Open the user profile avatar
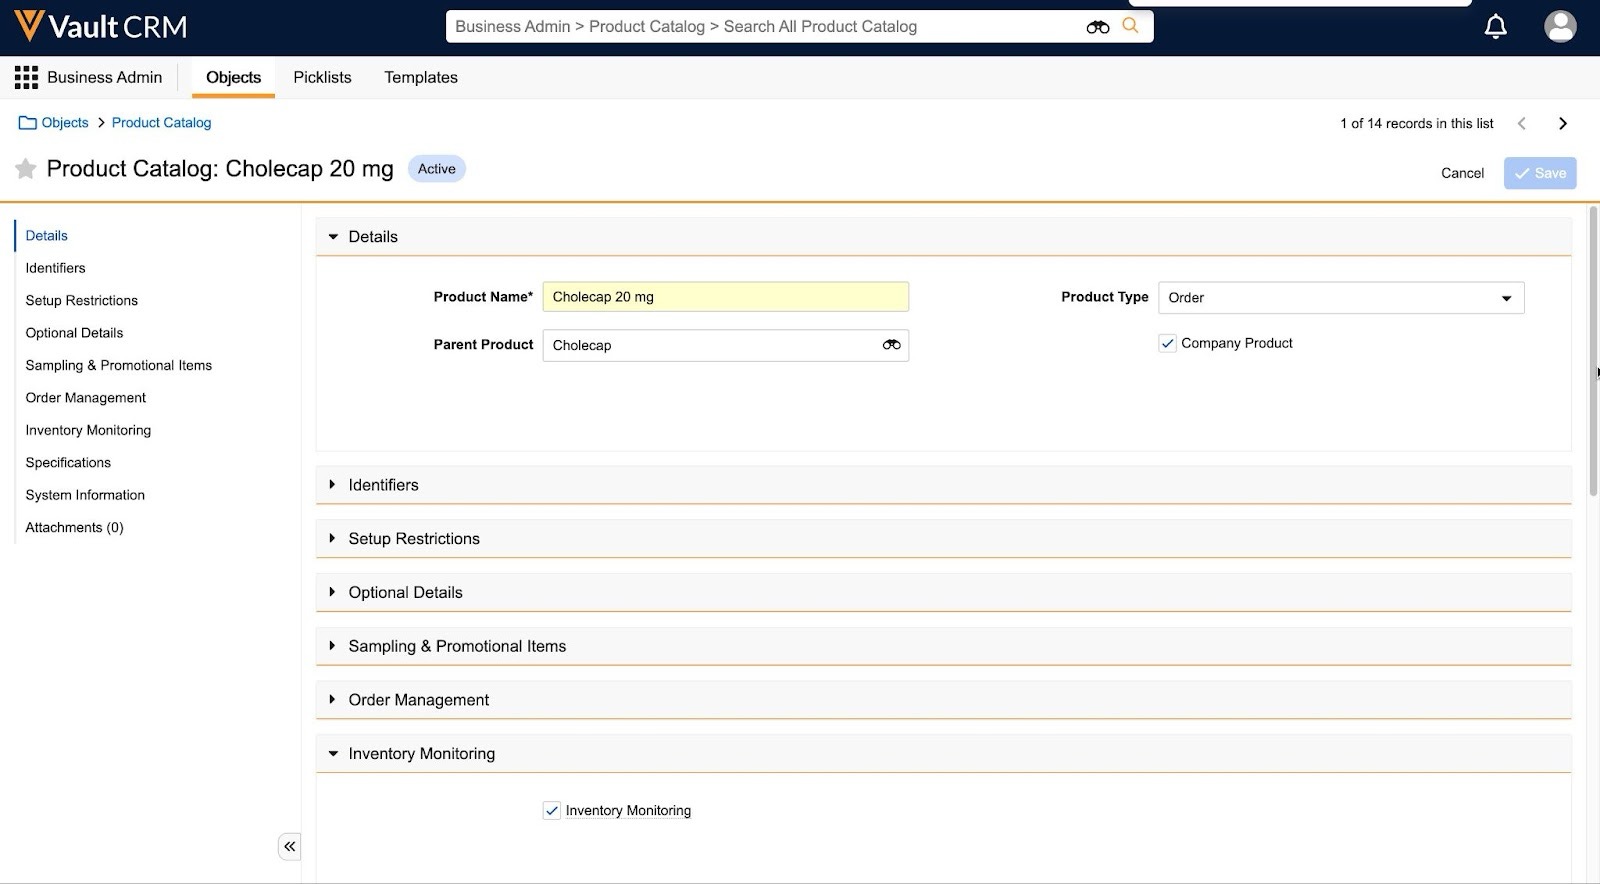 [1559, 27]
